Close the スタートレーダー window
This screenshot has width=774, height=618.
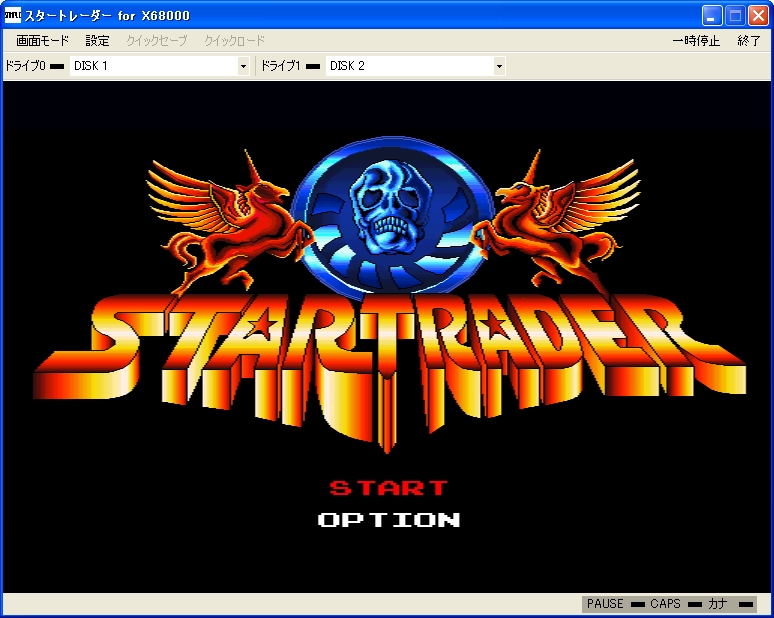point(758,16)
